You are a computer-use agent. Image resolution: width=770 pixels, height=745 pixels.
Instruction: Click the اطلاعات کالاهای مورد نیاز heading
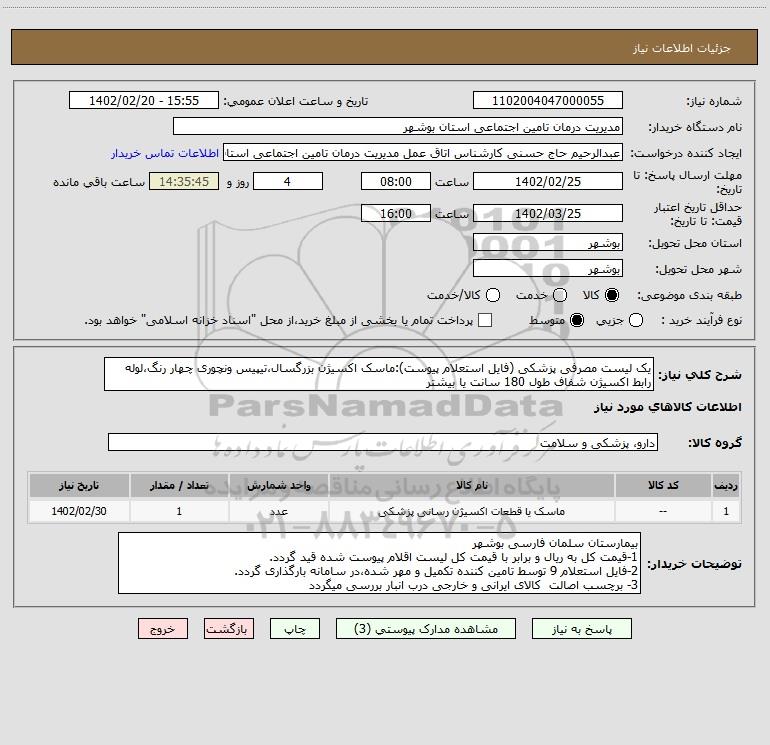pos(668,407)
